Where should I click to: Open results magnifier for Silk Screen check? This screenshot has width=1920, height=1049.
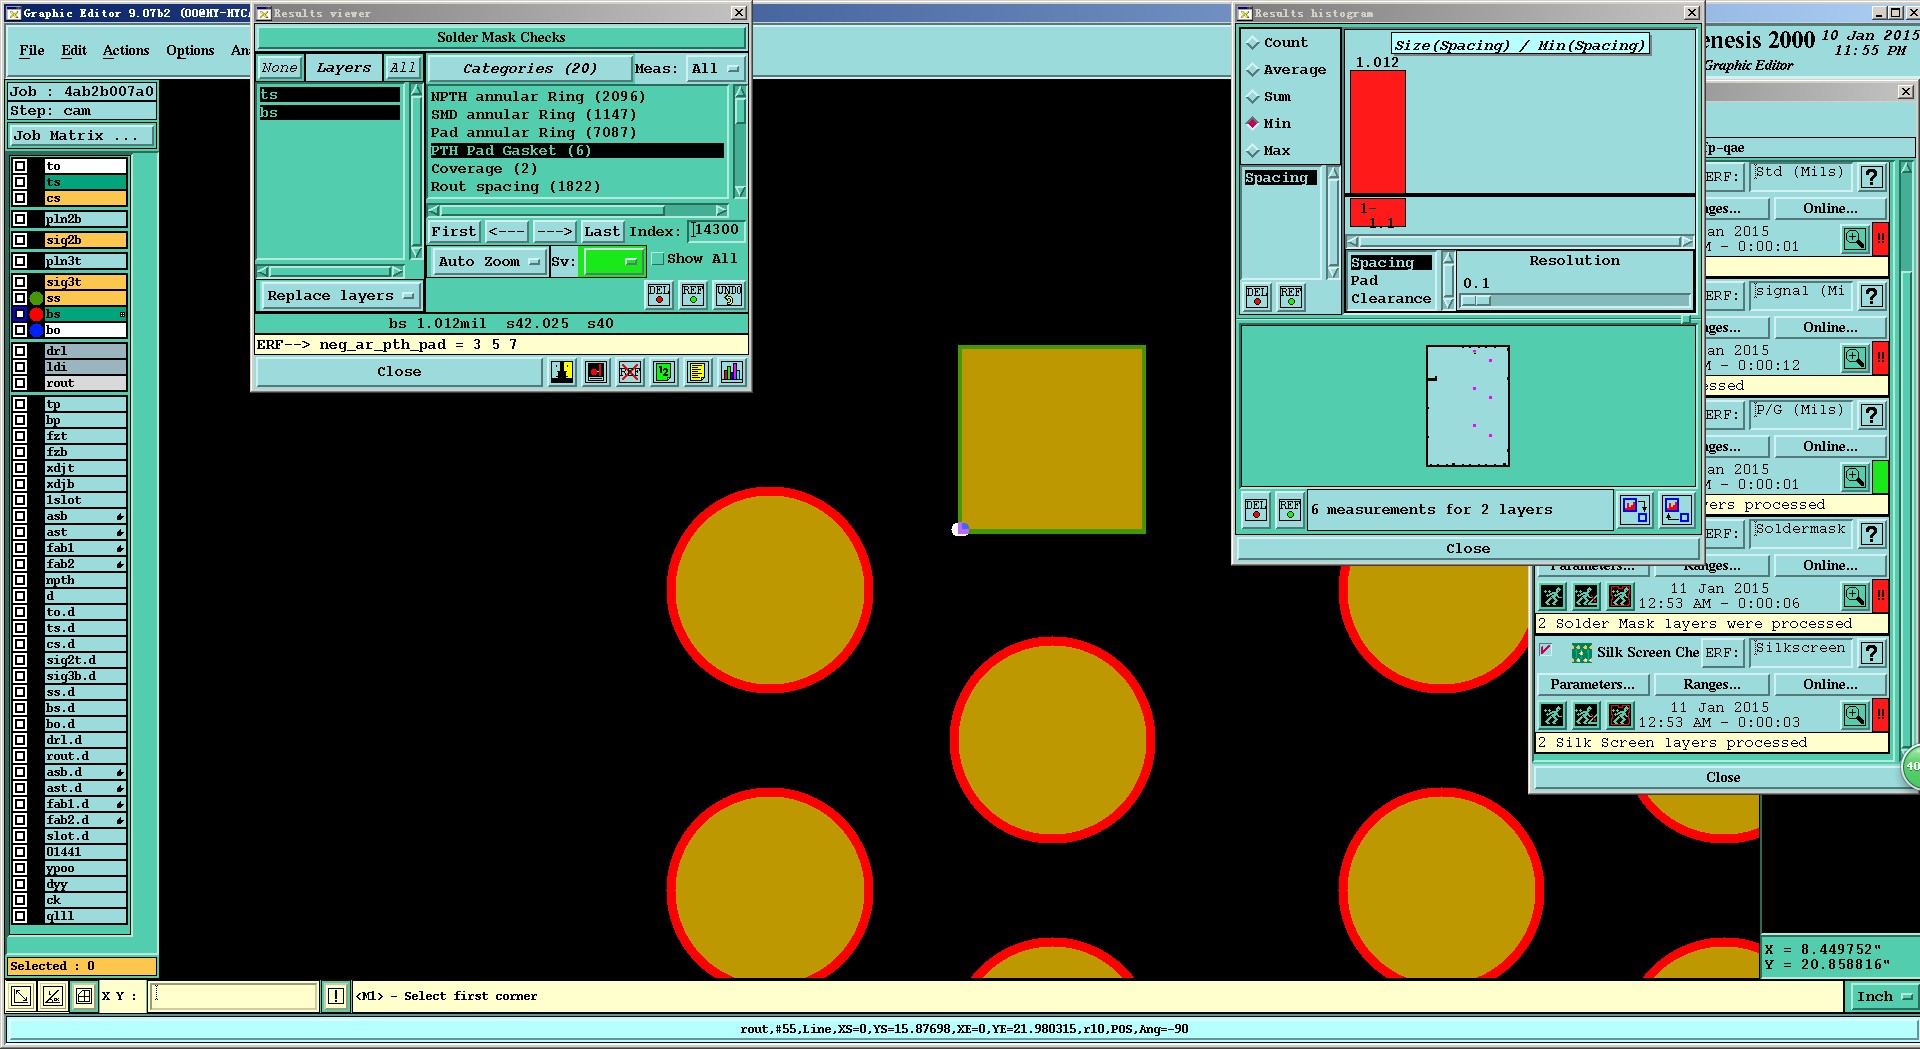pyautogui.click(x=1855, y=715)
